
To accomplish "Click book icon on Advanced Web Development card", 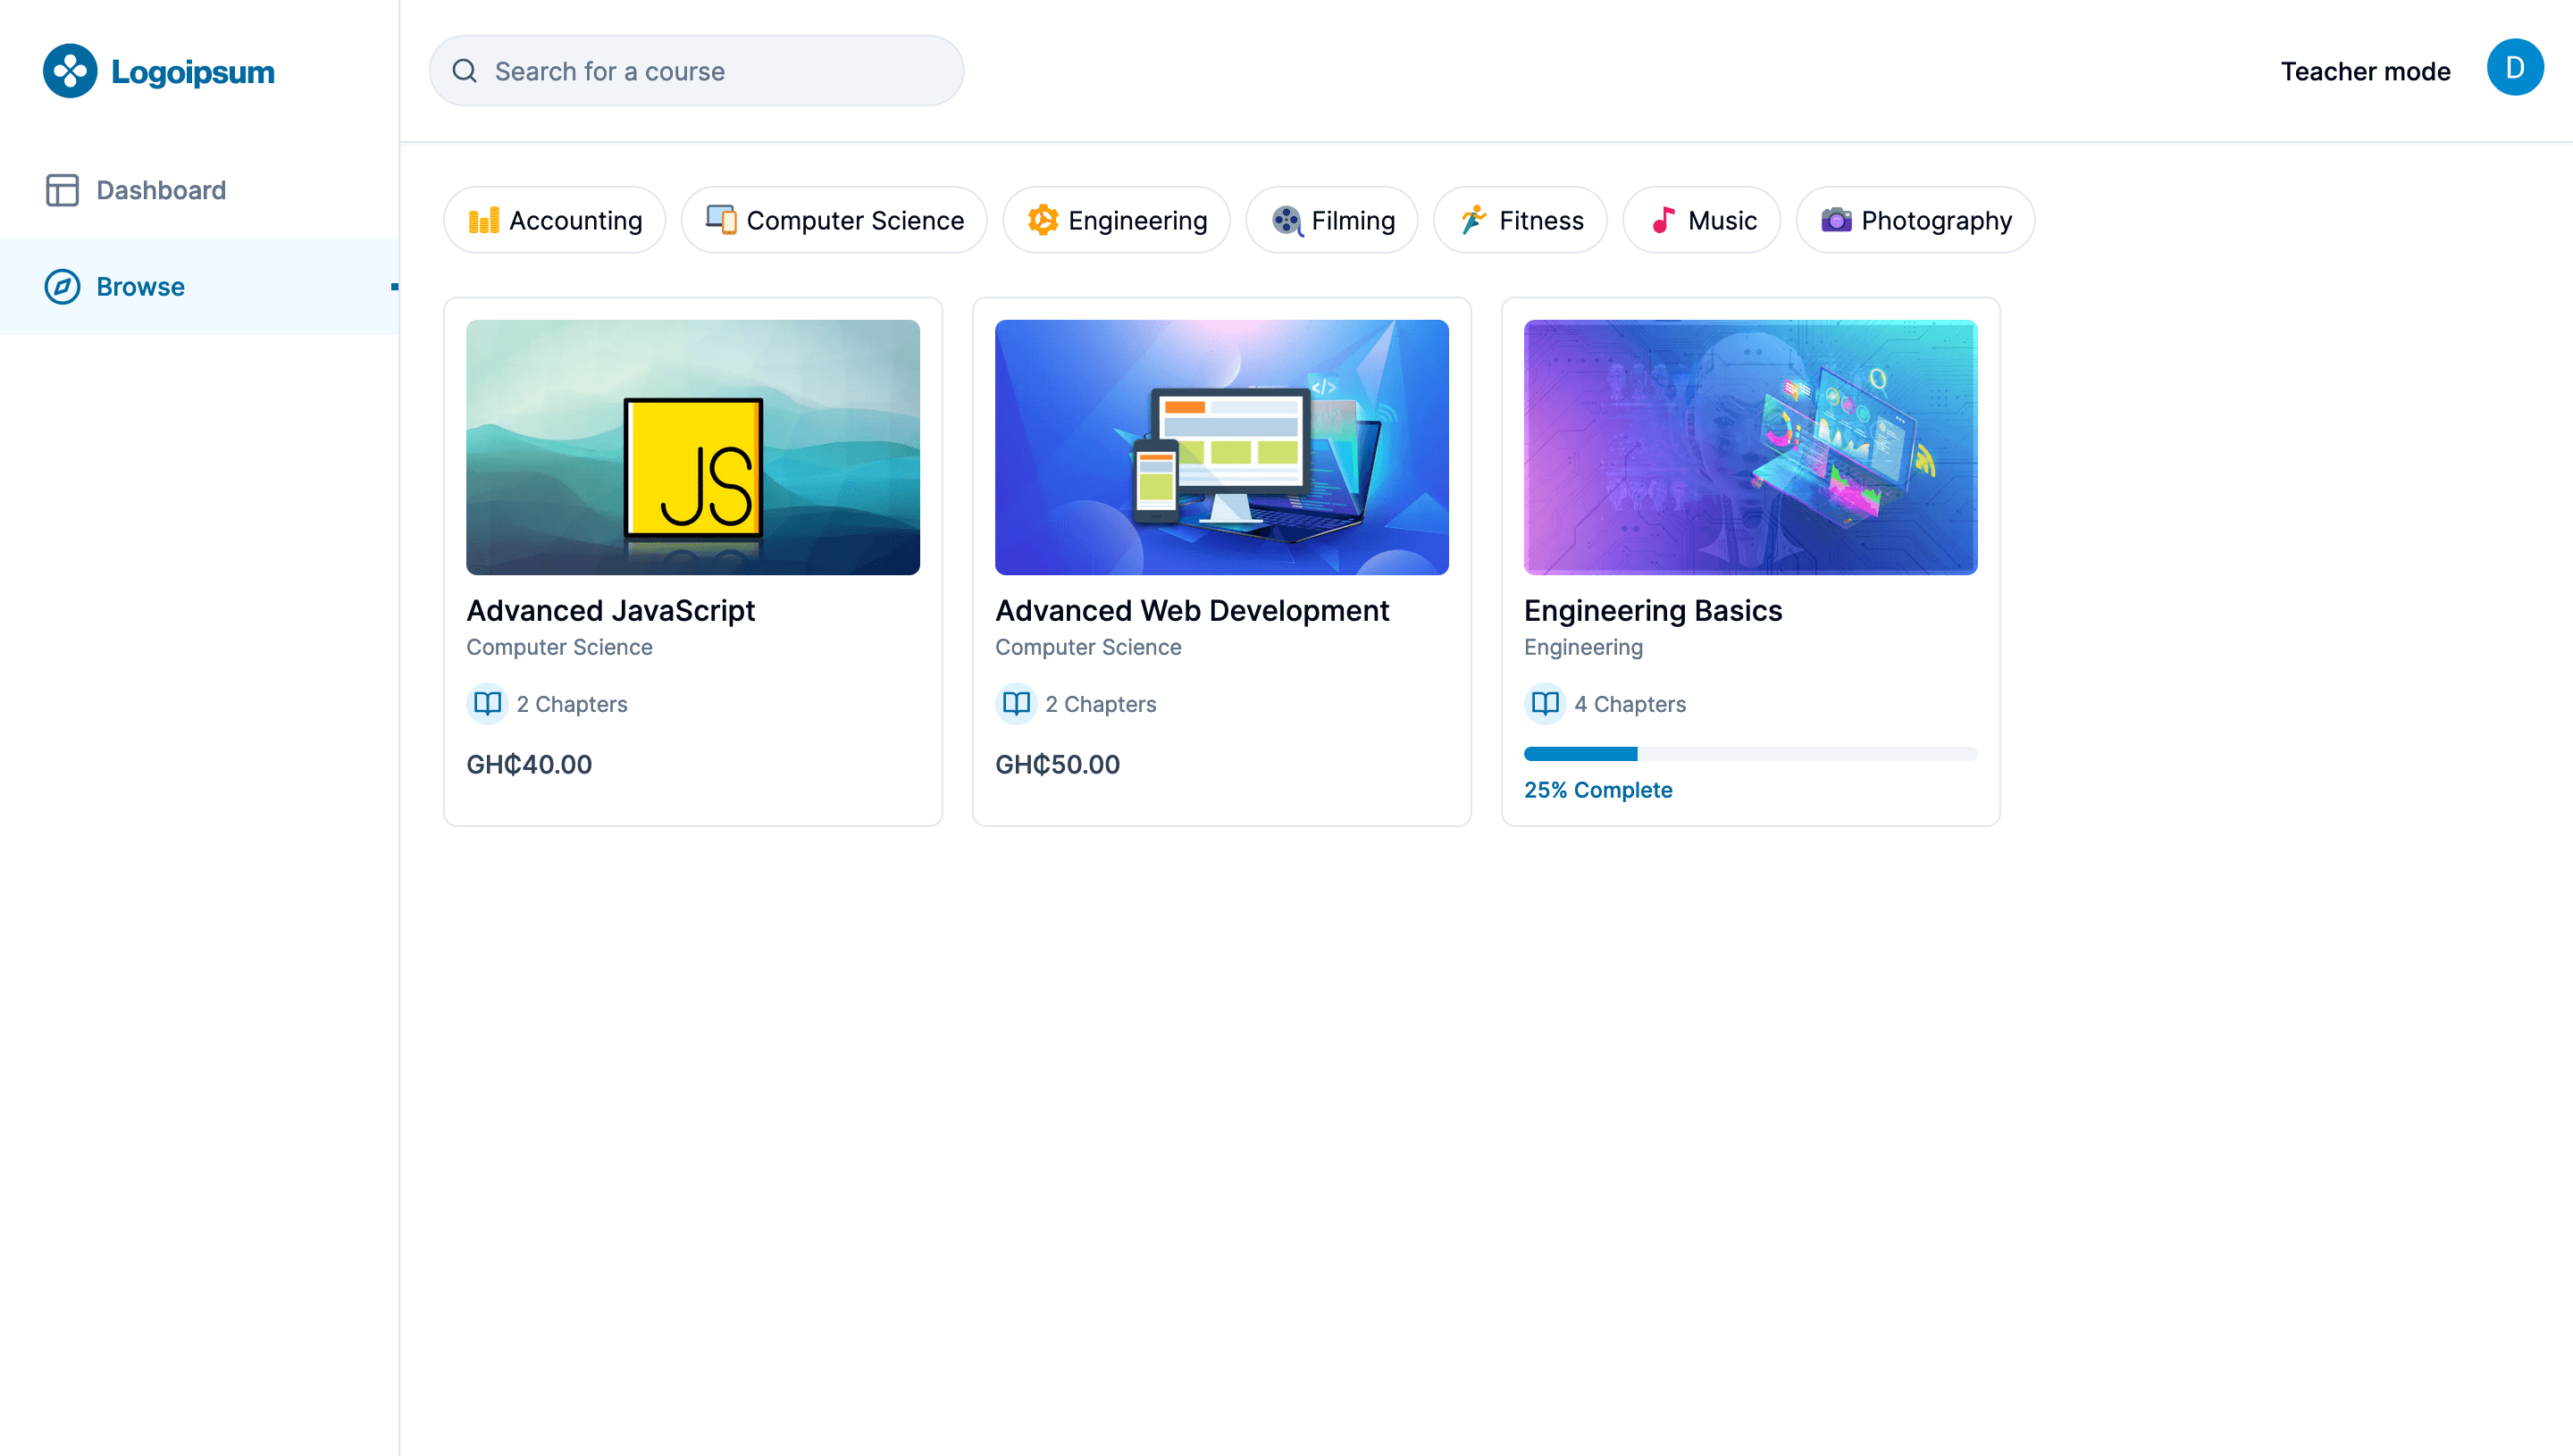I will coord(1016,704).
